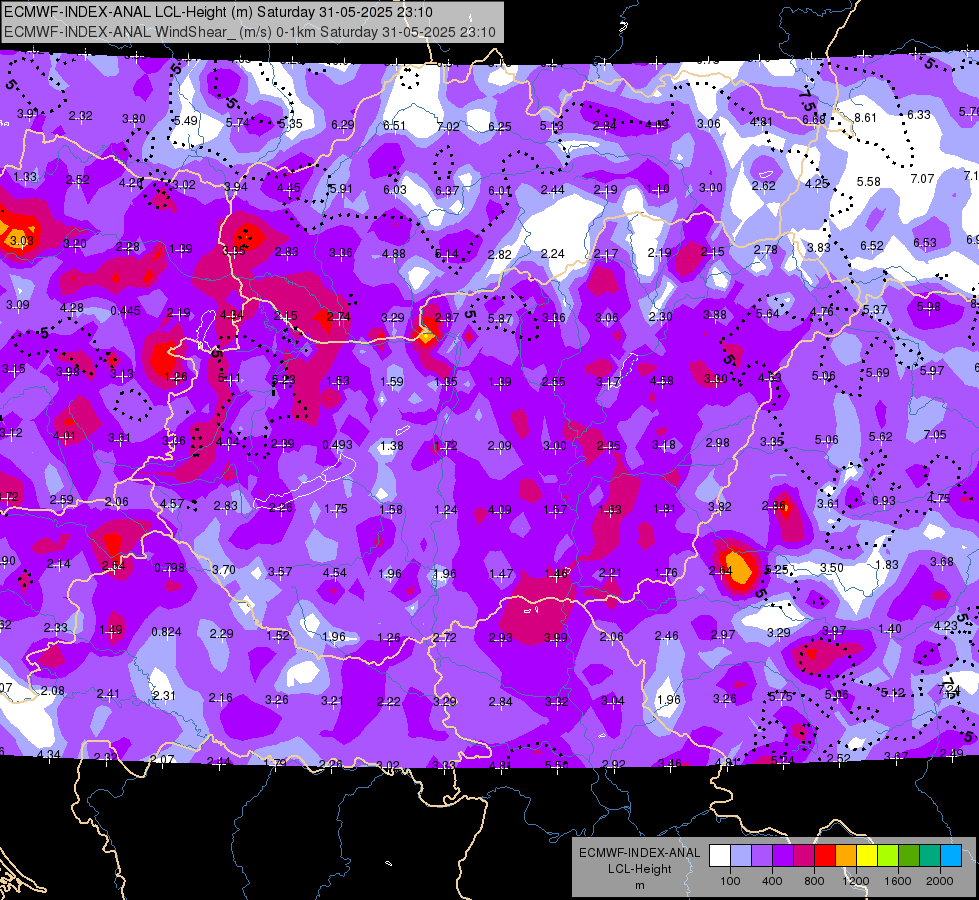Viewport: 979px width, 900px height.
Task: Click the legend tick label "2000"
Action: [x=940, y=881]
